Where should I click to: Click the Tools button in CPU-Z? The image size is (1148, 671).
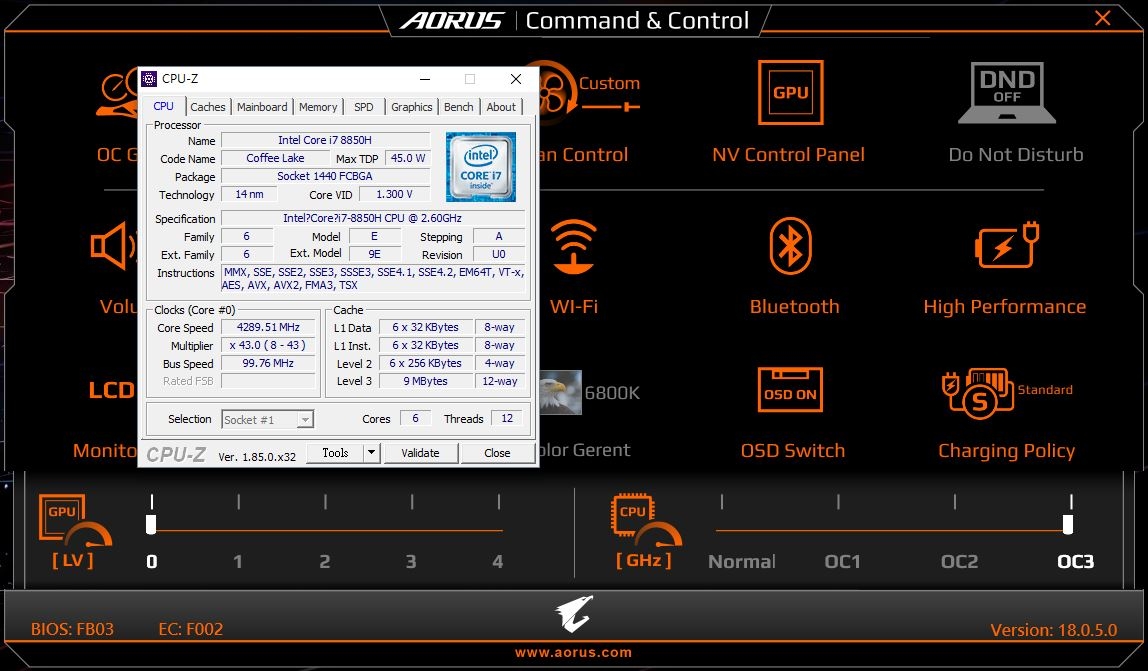click(x=335, y=453)
